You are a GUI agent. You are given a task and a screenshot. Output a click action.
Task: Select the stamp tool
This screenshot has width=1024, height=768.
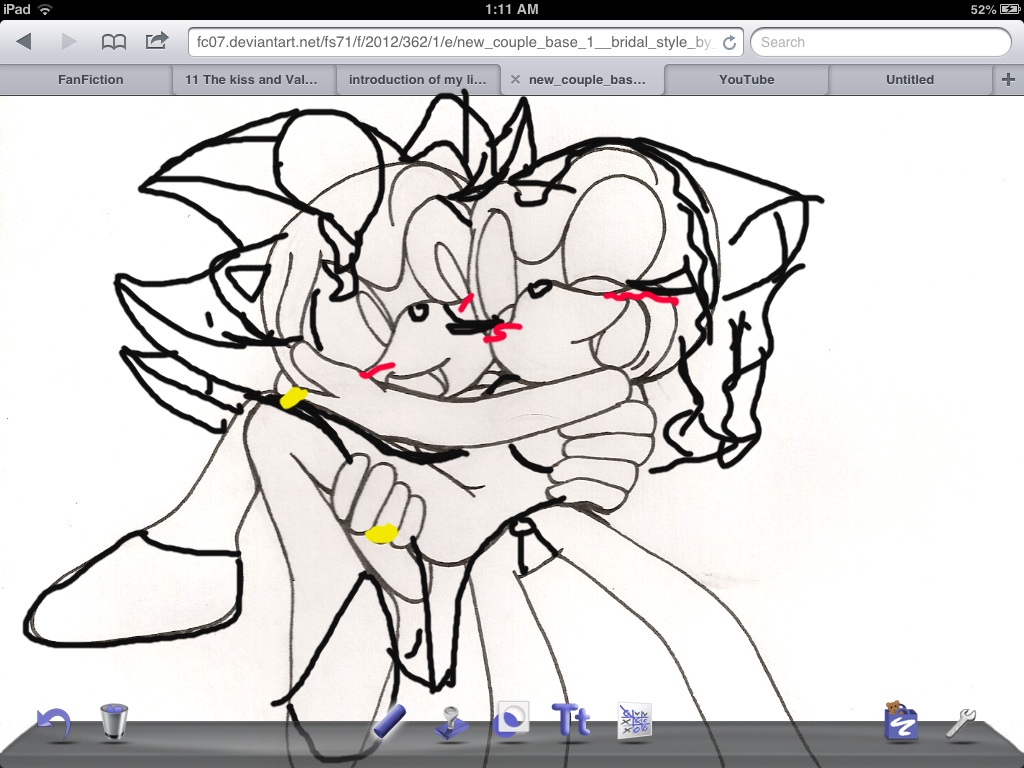point(451,723)
